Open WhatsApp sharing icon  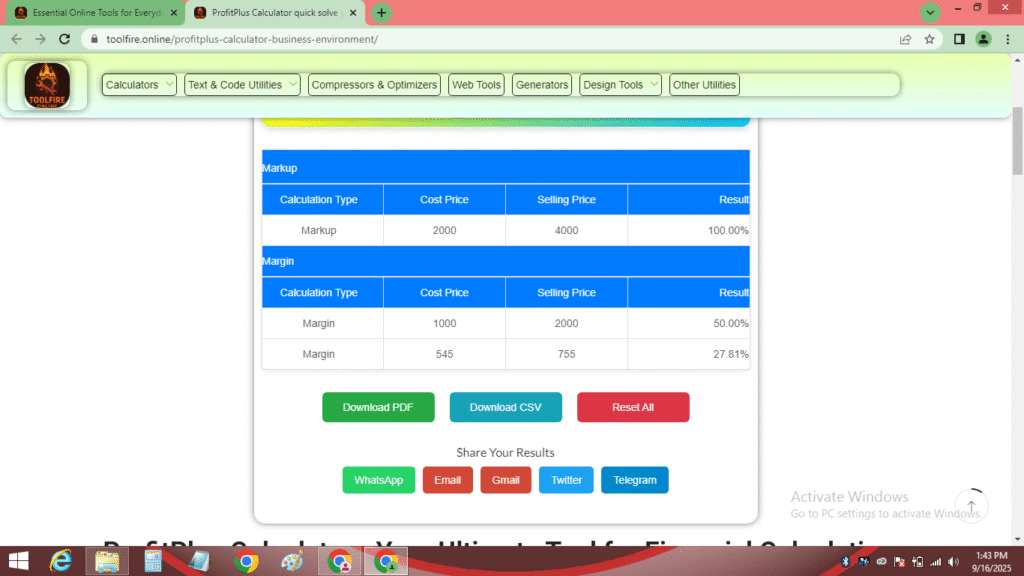(x=378, y=480)
